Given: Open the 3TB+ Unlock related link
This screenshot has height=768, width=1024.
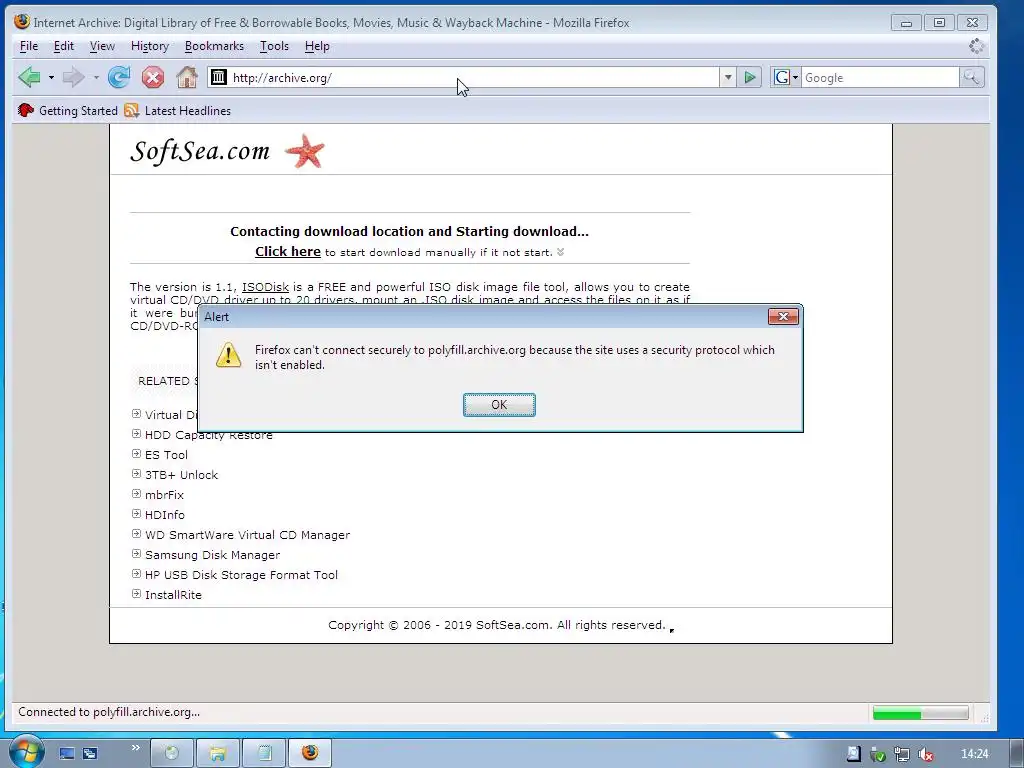Looking at the screenshot, I should 182,475.
